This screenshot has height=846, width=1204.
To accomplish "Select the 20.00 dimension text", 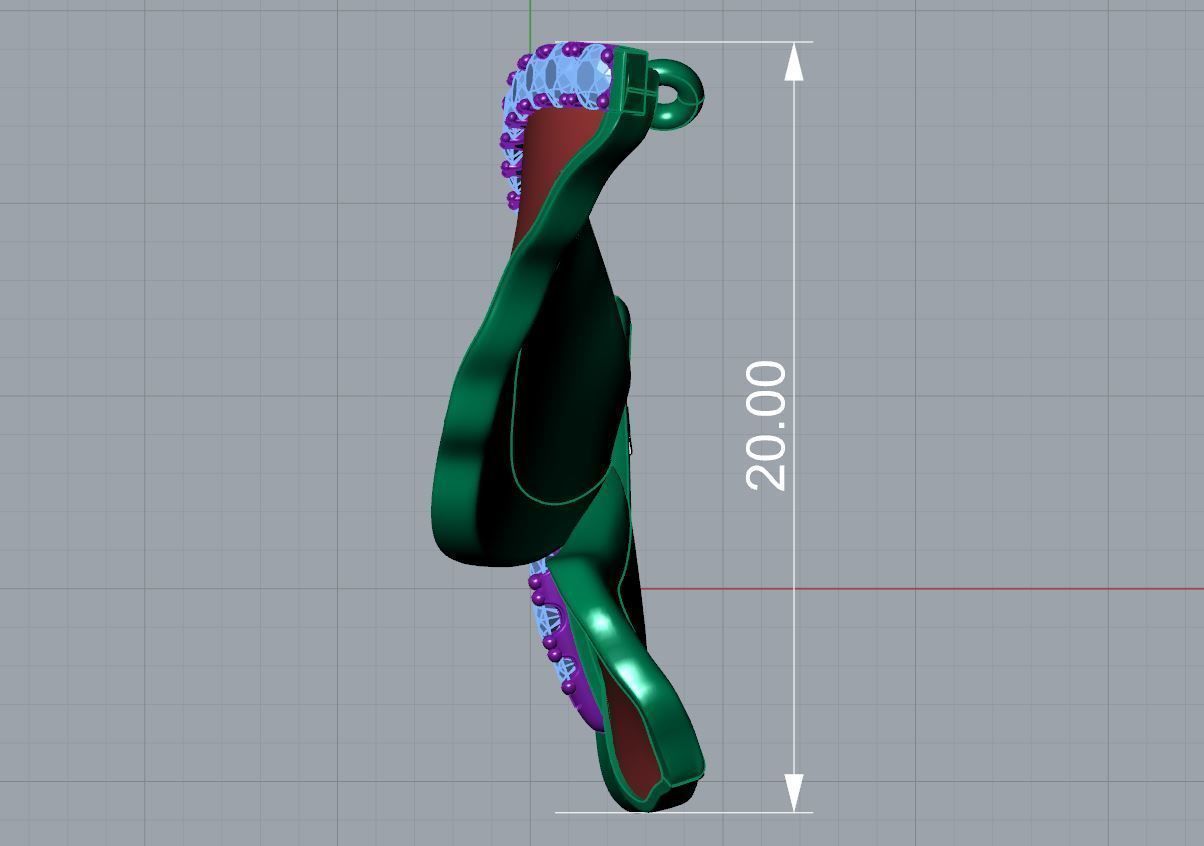I will point(767,426).
